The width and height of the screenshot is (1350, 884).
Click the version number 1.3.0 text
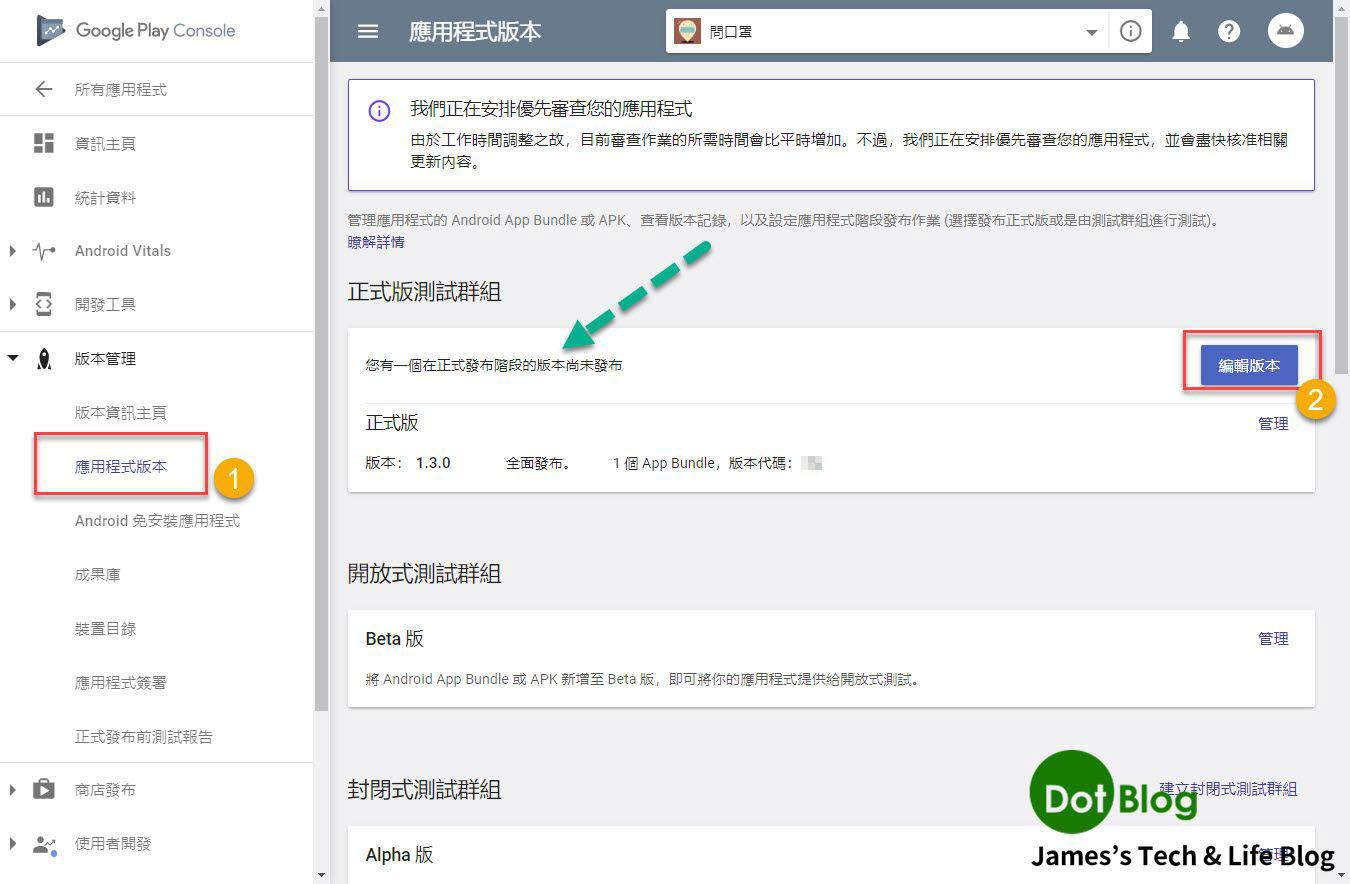click(x=433, y=463)
